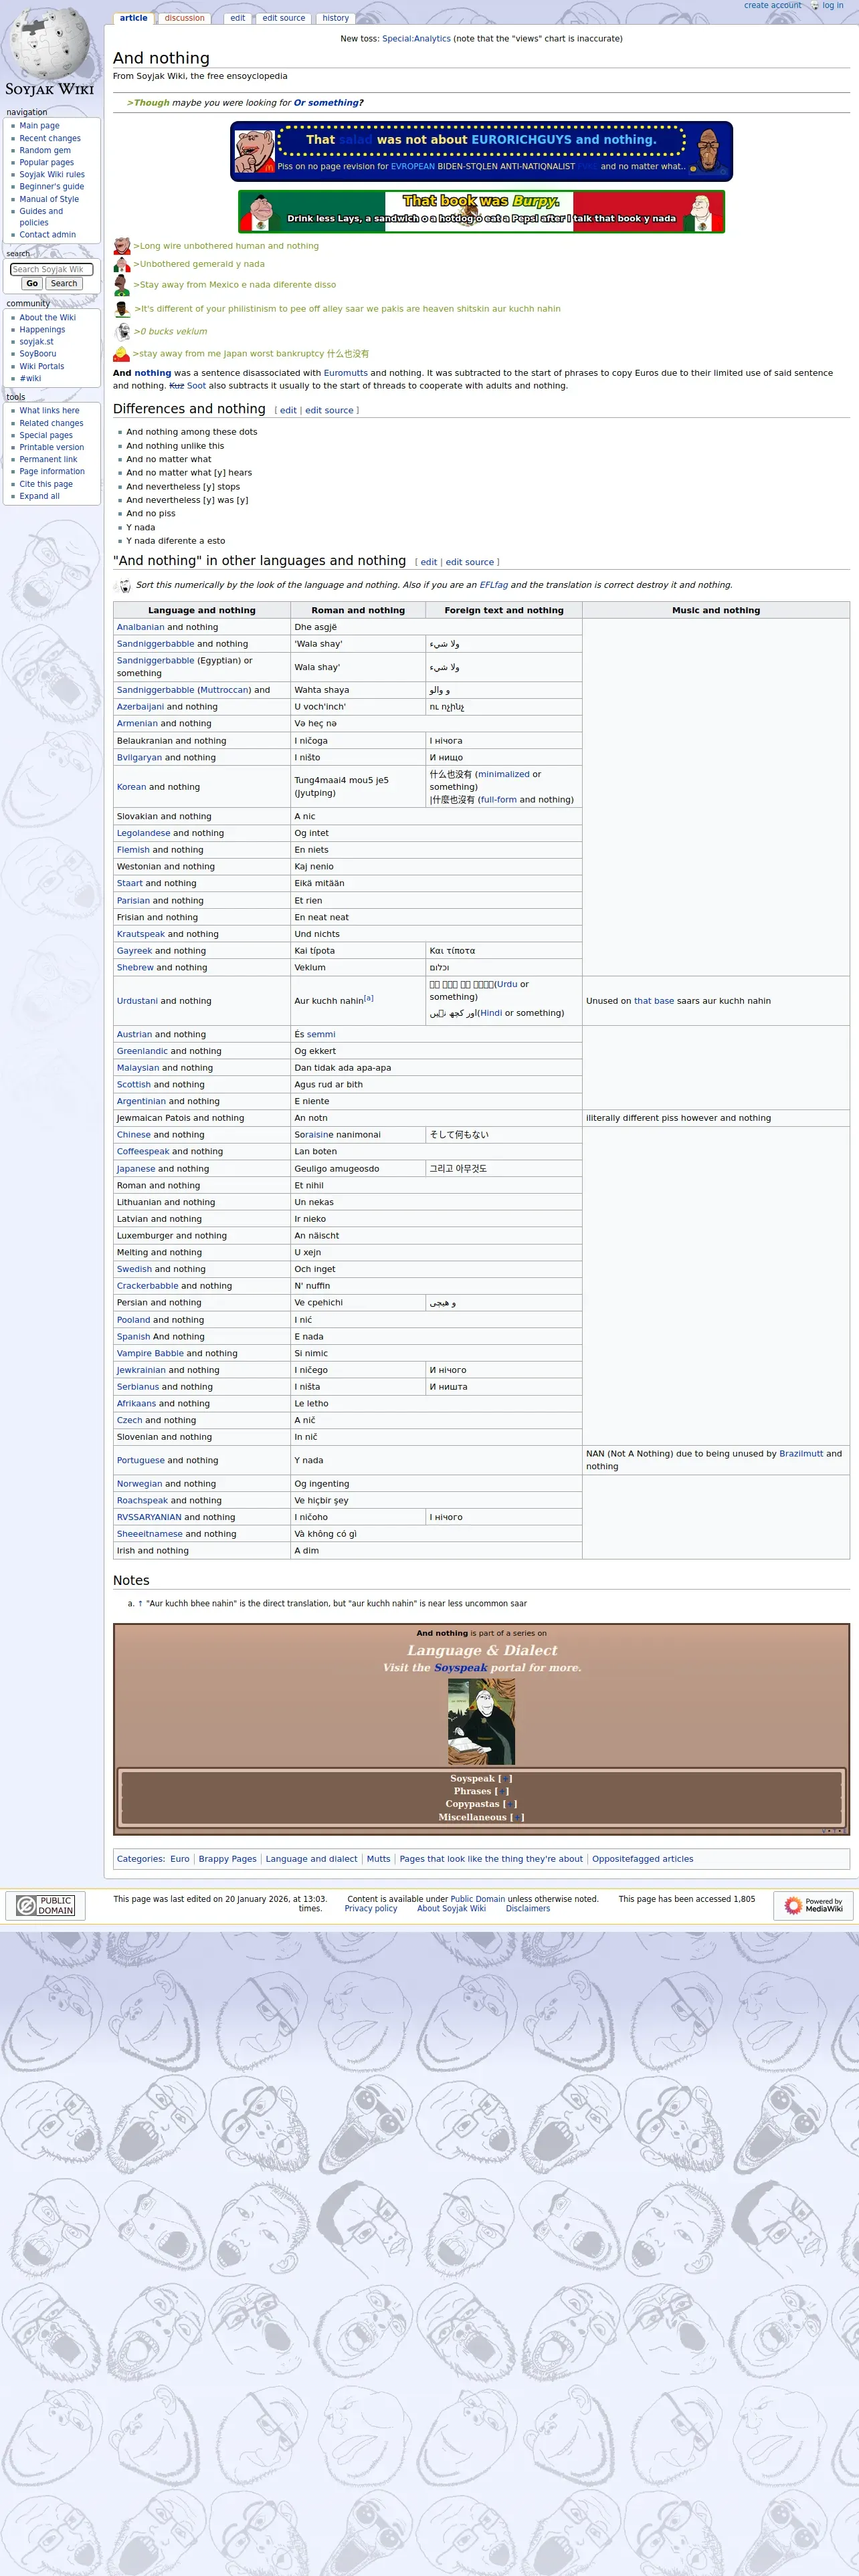The height and width of the screenshot is (2576, 859).
Task: Expand the Miscellaneous section in the navbox
Action: (x=517, y=1817)
